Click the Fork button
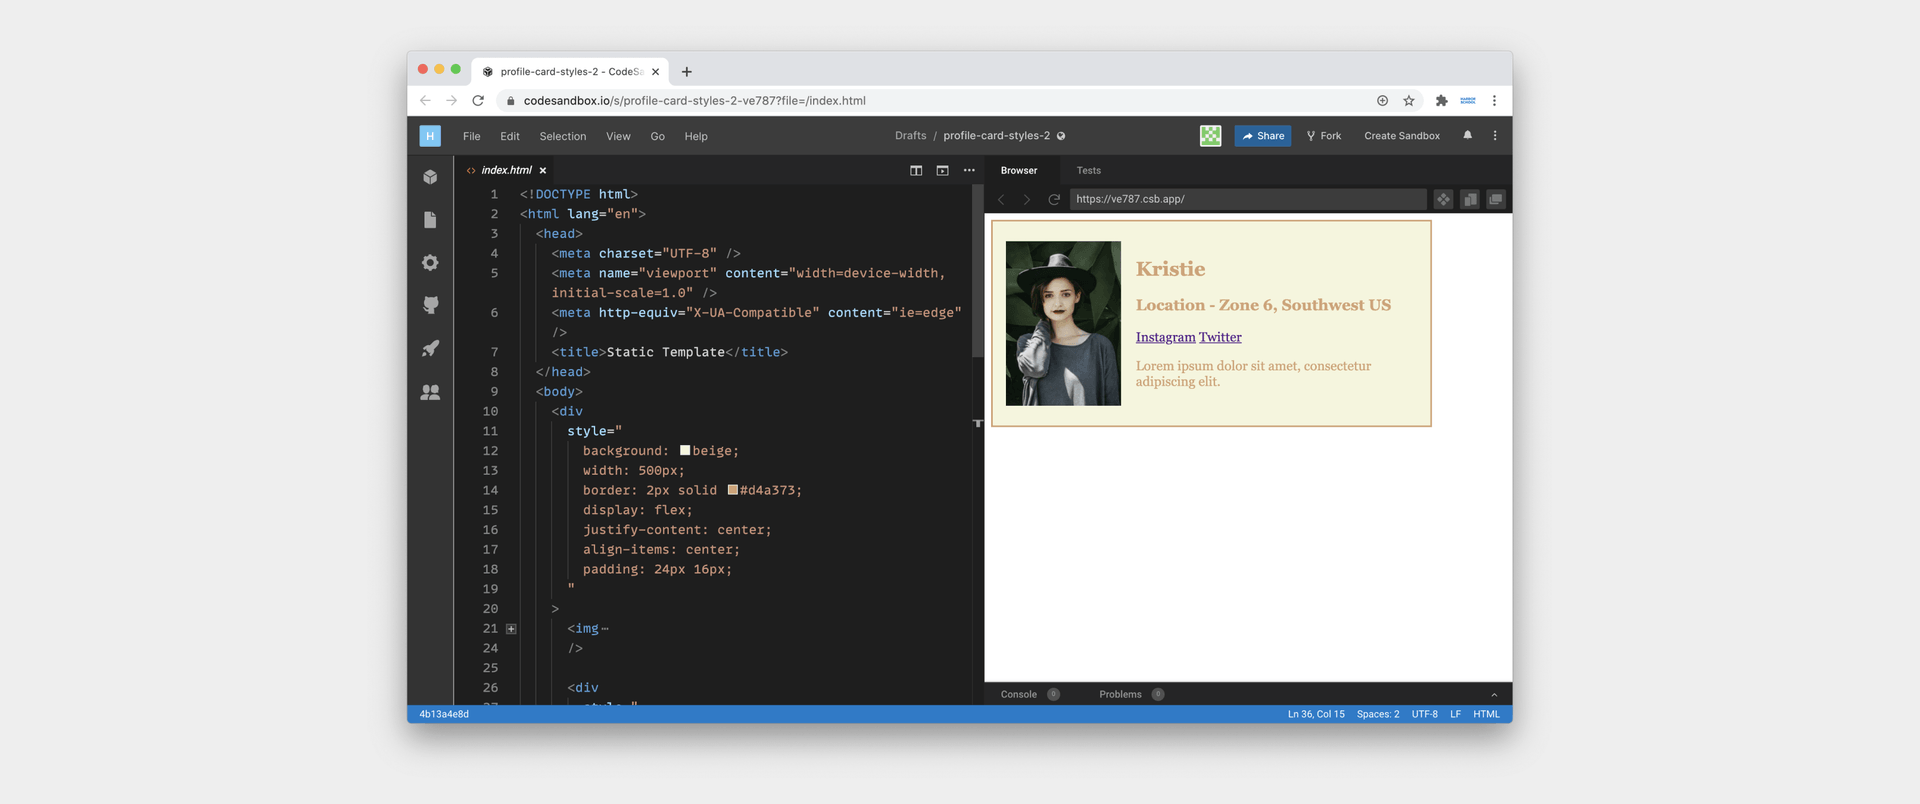The width and height of the screenshot is (1920, 804). pos(1324,136)
